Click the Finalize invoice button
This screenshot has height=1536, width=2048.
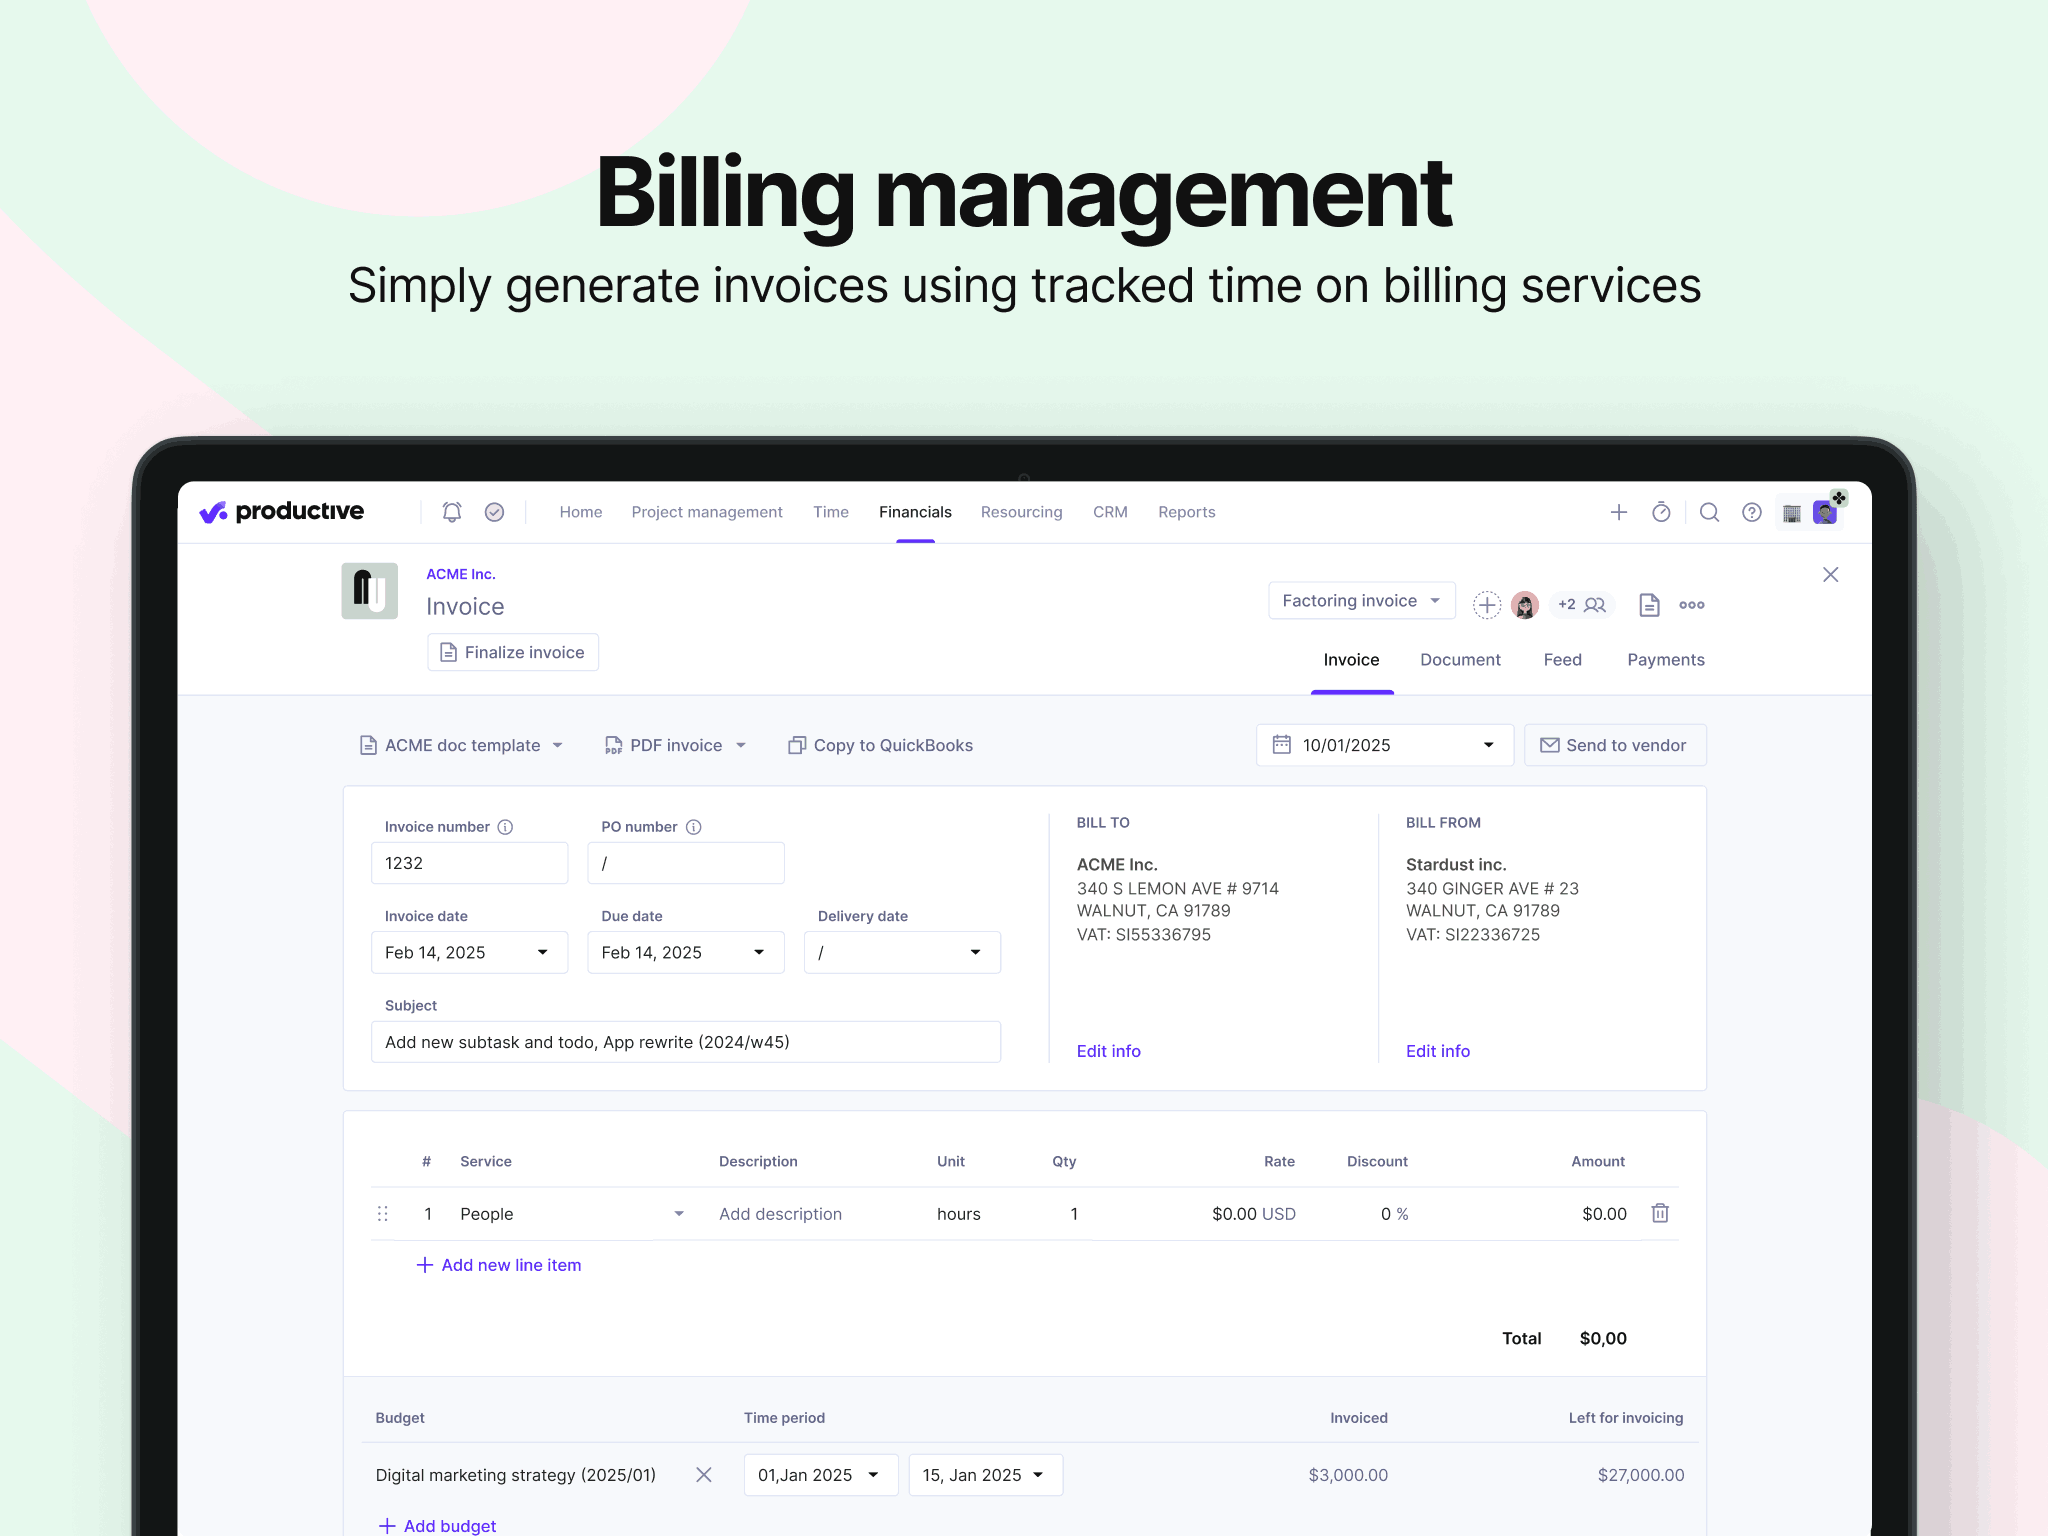(x=513, y=652)
